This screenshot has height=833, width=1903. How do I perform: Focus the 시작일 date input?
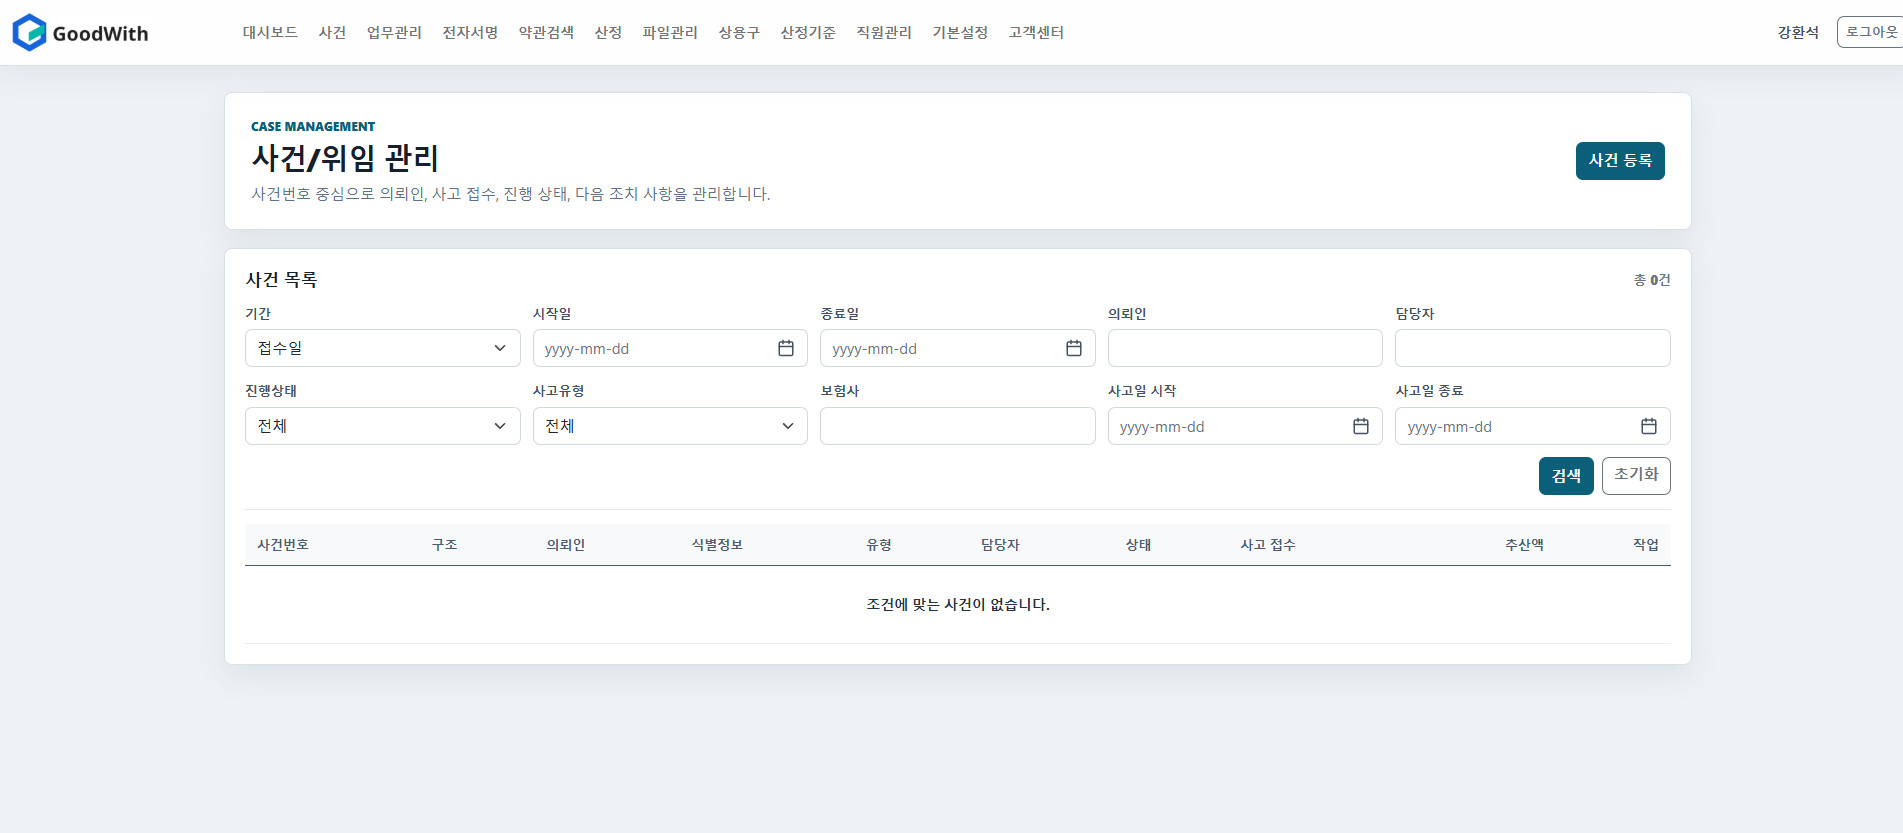point(670,348)
